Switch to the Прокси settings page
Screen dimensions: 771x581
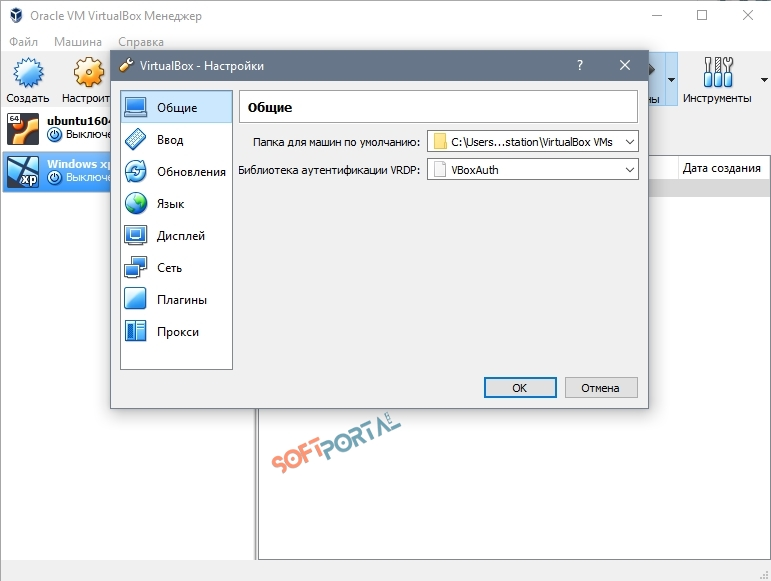coord(177,331)
